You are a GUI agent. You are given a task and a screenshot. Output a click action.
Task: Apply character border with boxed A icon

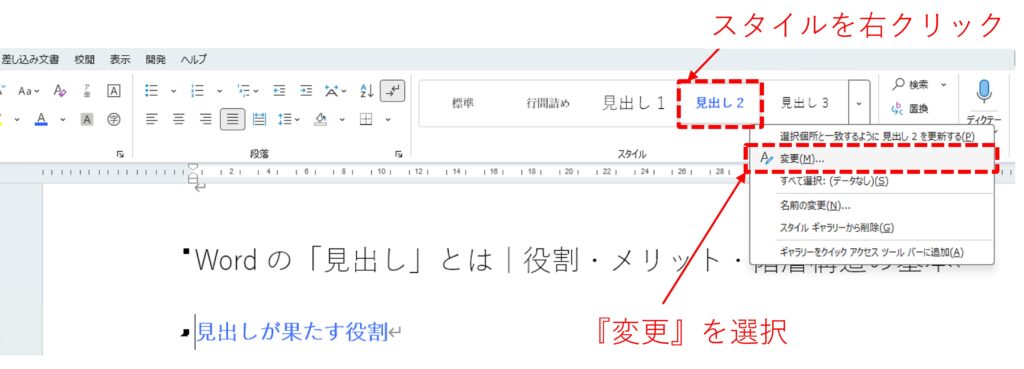point(114,91)
